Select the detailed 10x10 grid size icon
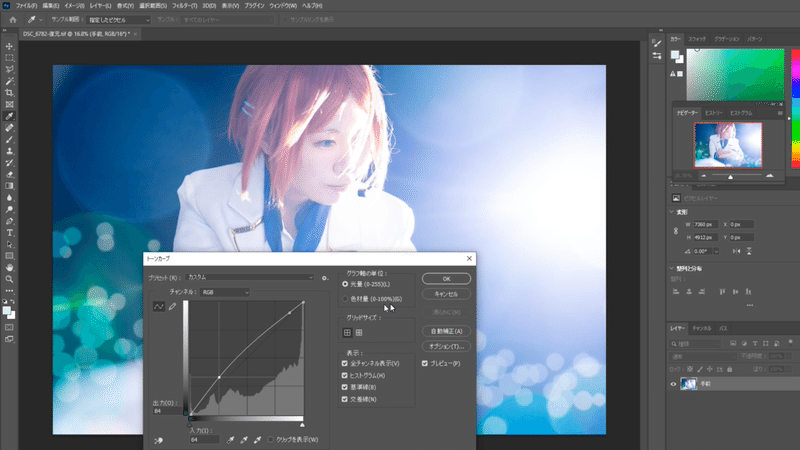The height and width of the screenshot is (450, 800). pyautogui.click(x=359, y=333)
